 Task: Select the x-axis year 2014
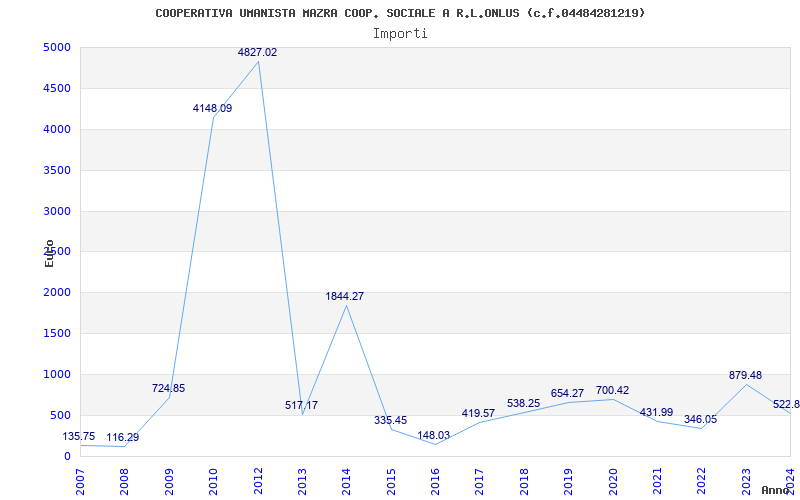[346, 481]
